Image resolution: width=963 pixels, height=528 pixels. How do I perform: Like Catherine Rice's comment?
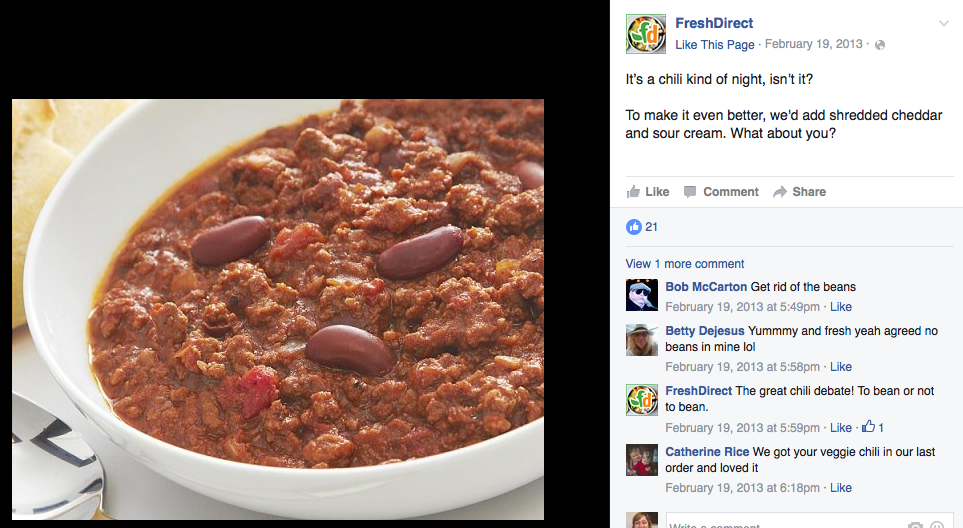(841, 487)
